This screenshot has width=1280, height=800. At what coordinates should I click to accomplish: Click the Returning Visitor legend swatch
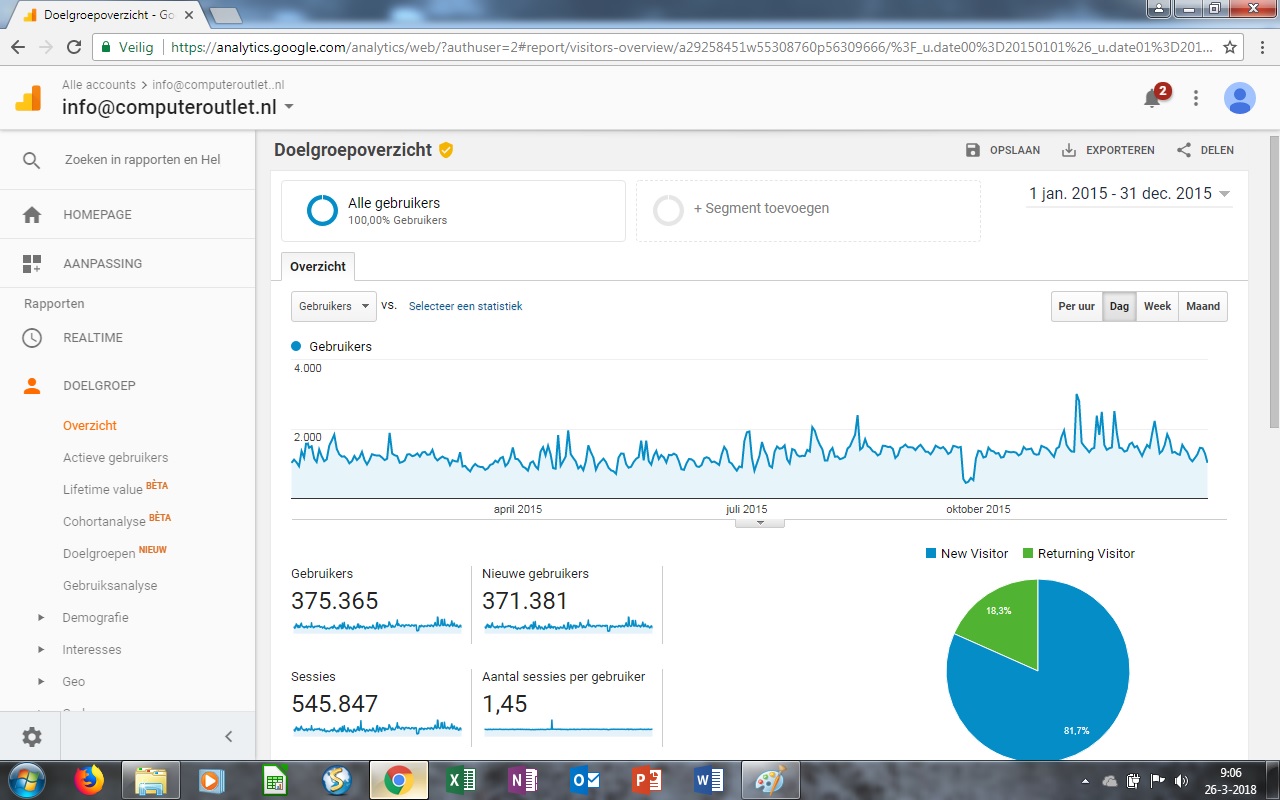click(x=1029, y=554)
